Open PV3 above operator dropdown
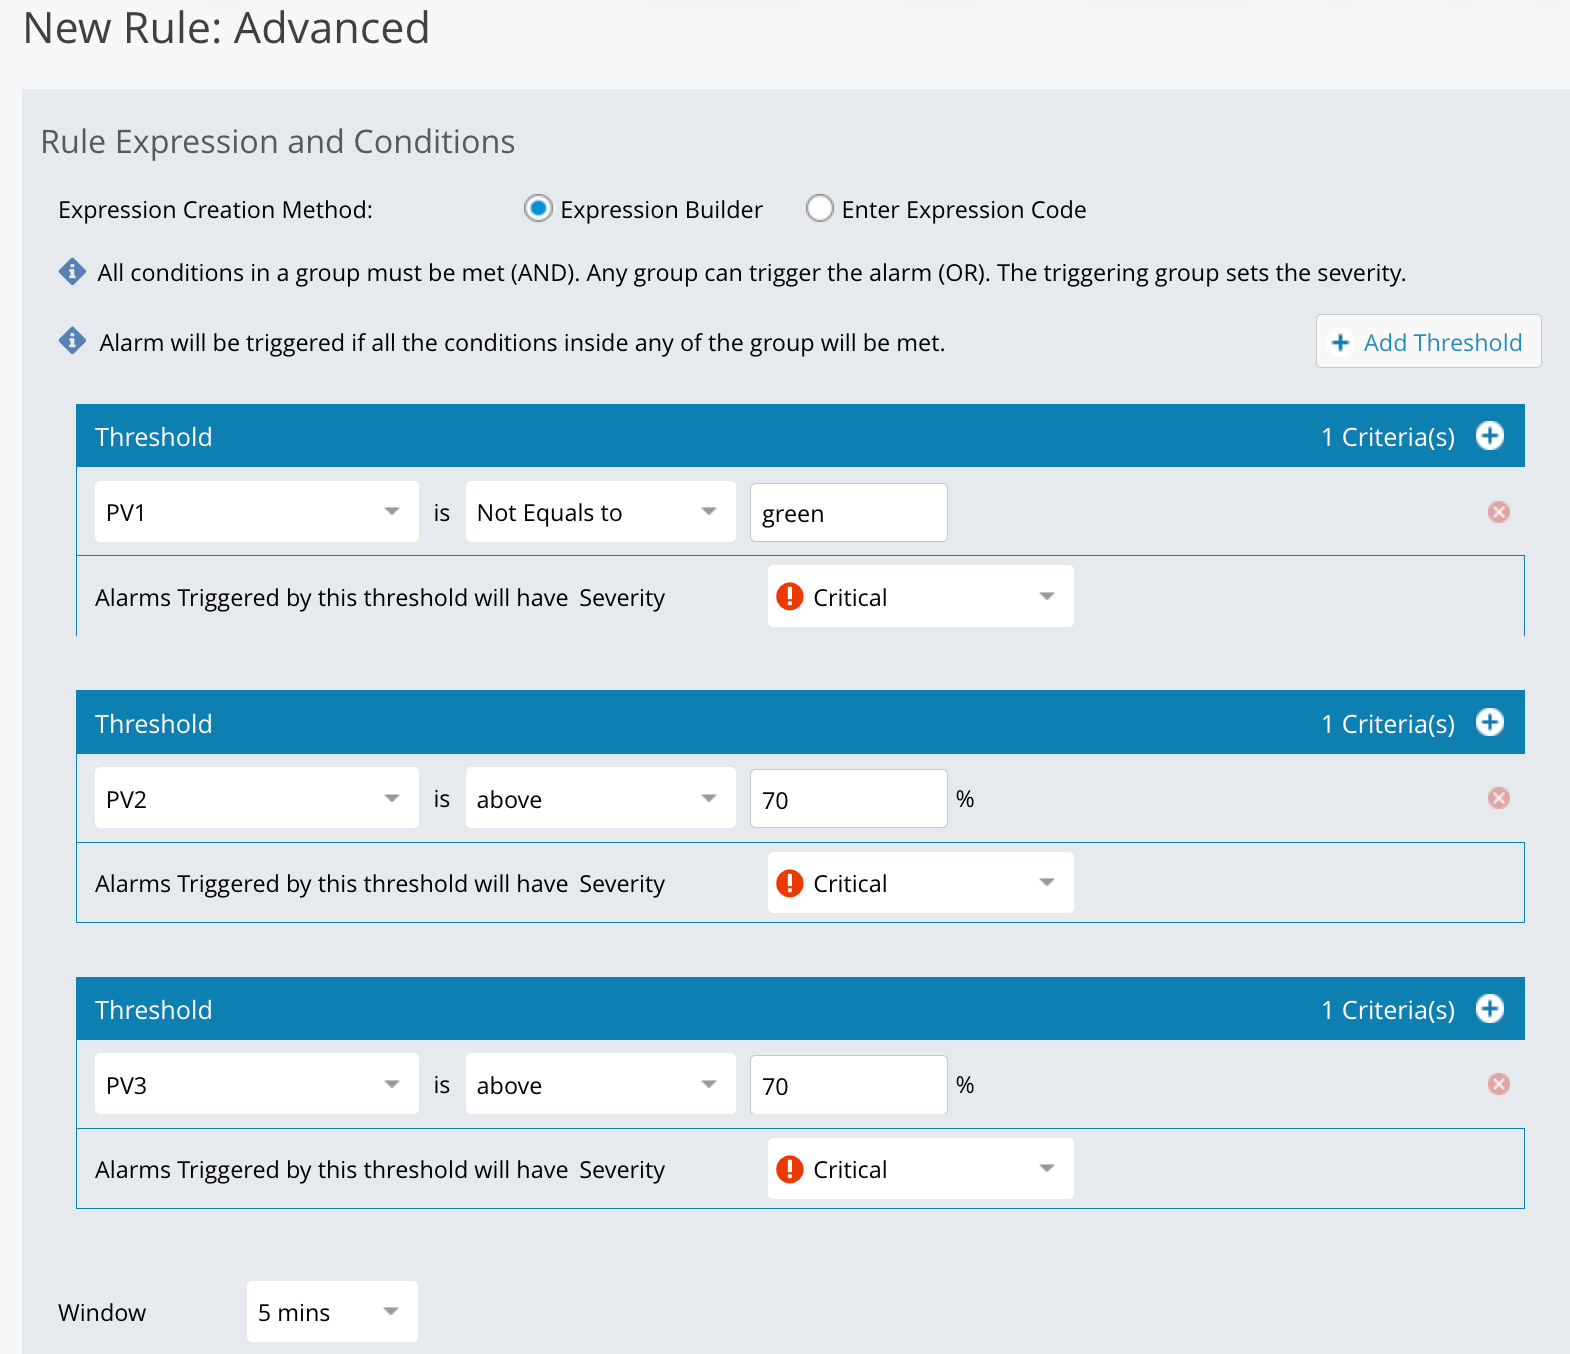1570x1354 pixels. (599, 1084)
